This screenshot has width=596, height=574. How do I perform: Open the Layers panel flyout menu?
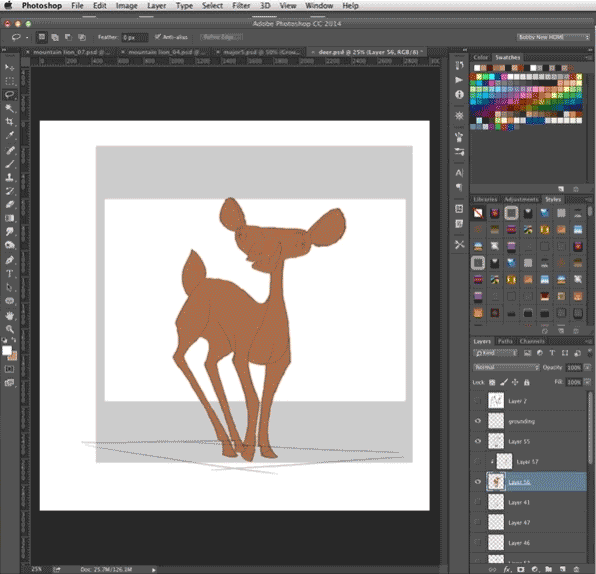(589, 341)
